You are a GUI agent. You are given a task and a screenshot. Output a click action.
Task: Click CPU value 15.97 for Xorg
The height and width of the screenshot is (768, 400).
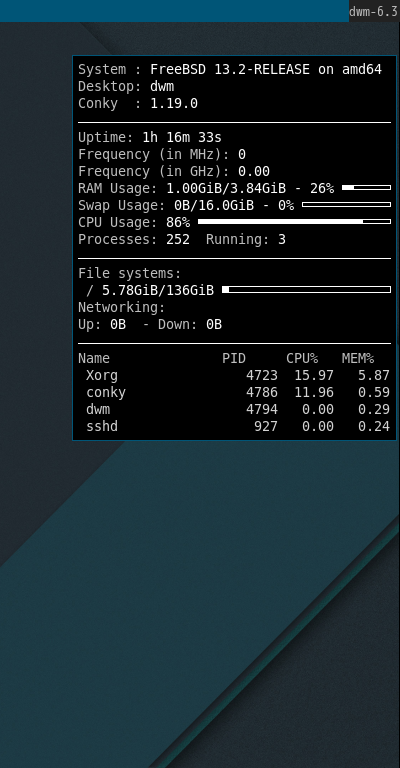(314, 376)
